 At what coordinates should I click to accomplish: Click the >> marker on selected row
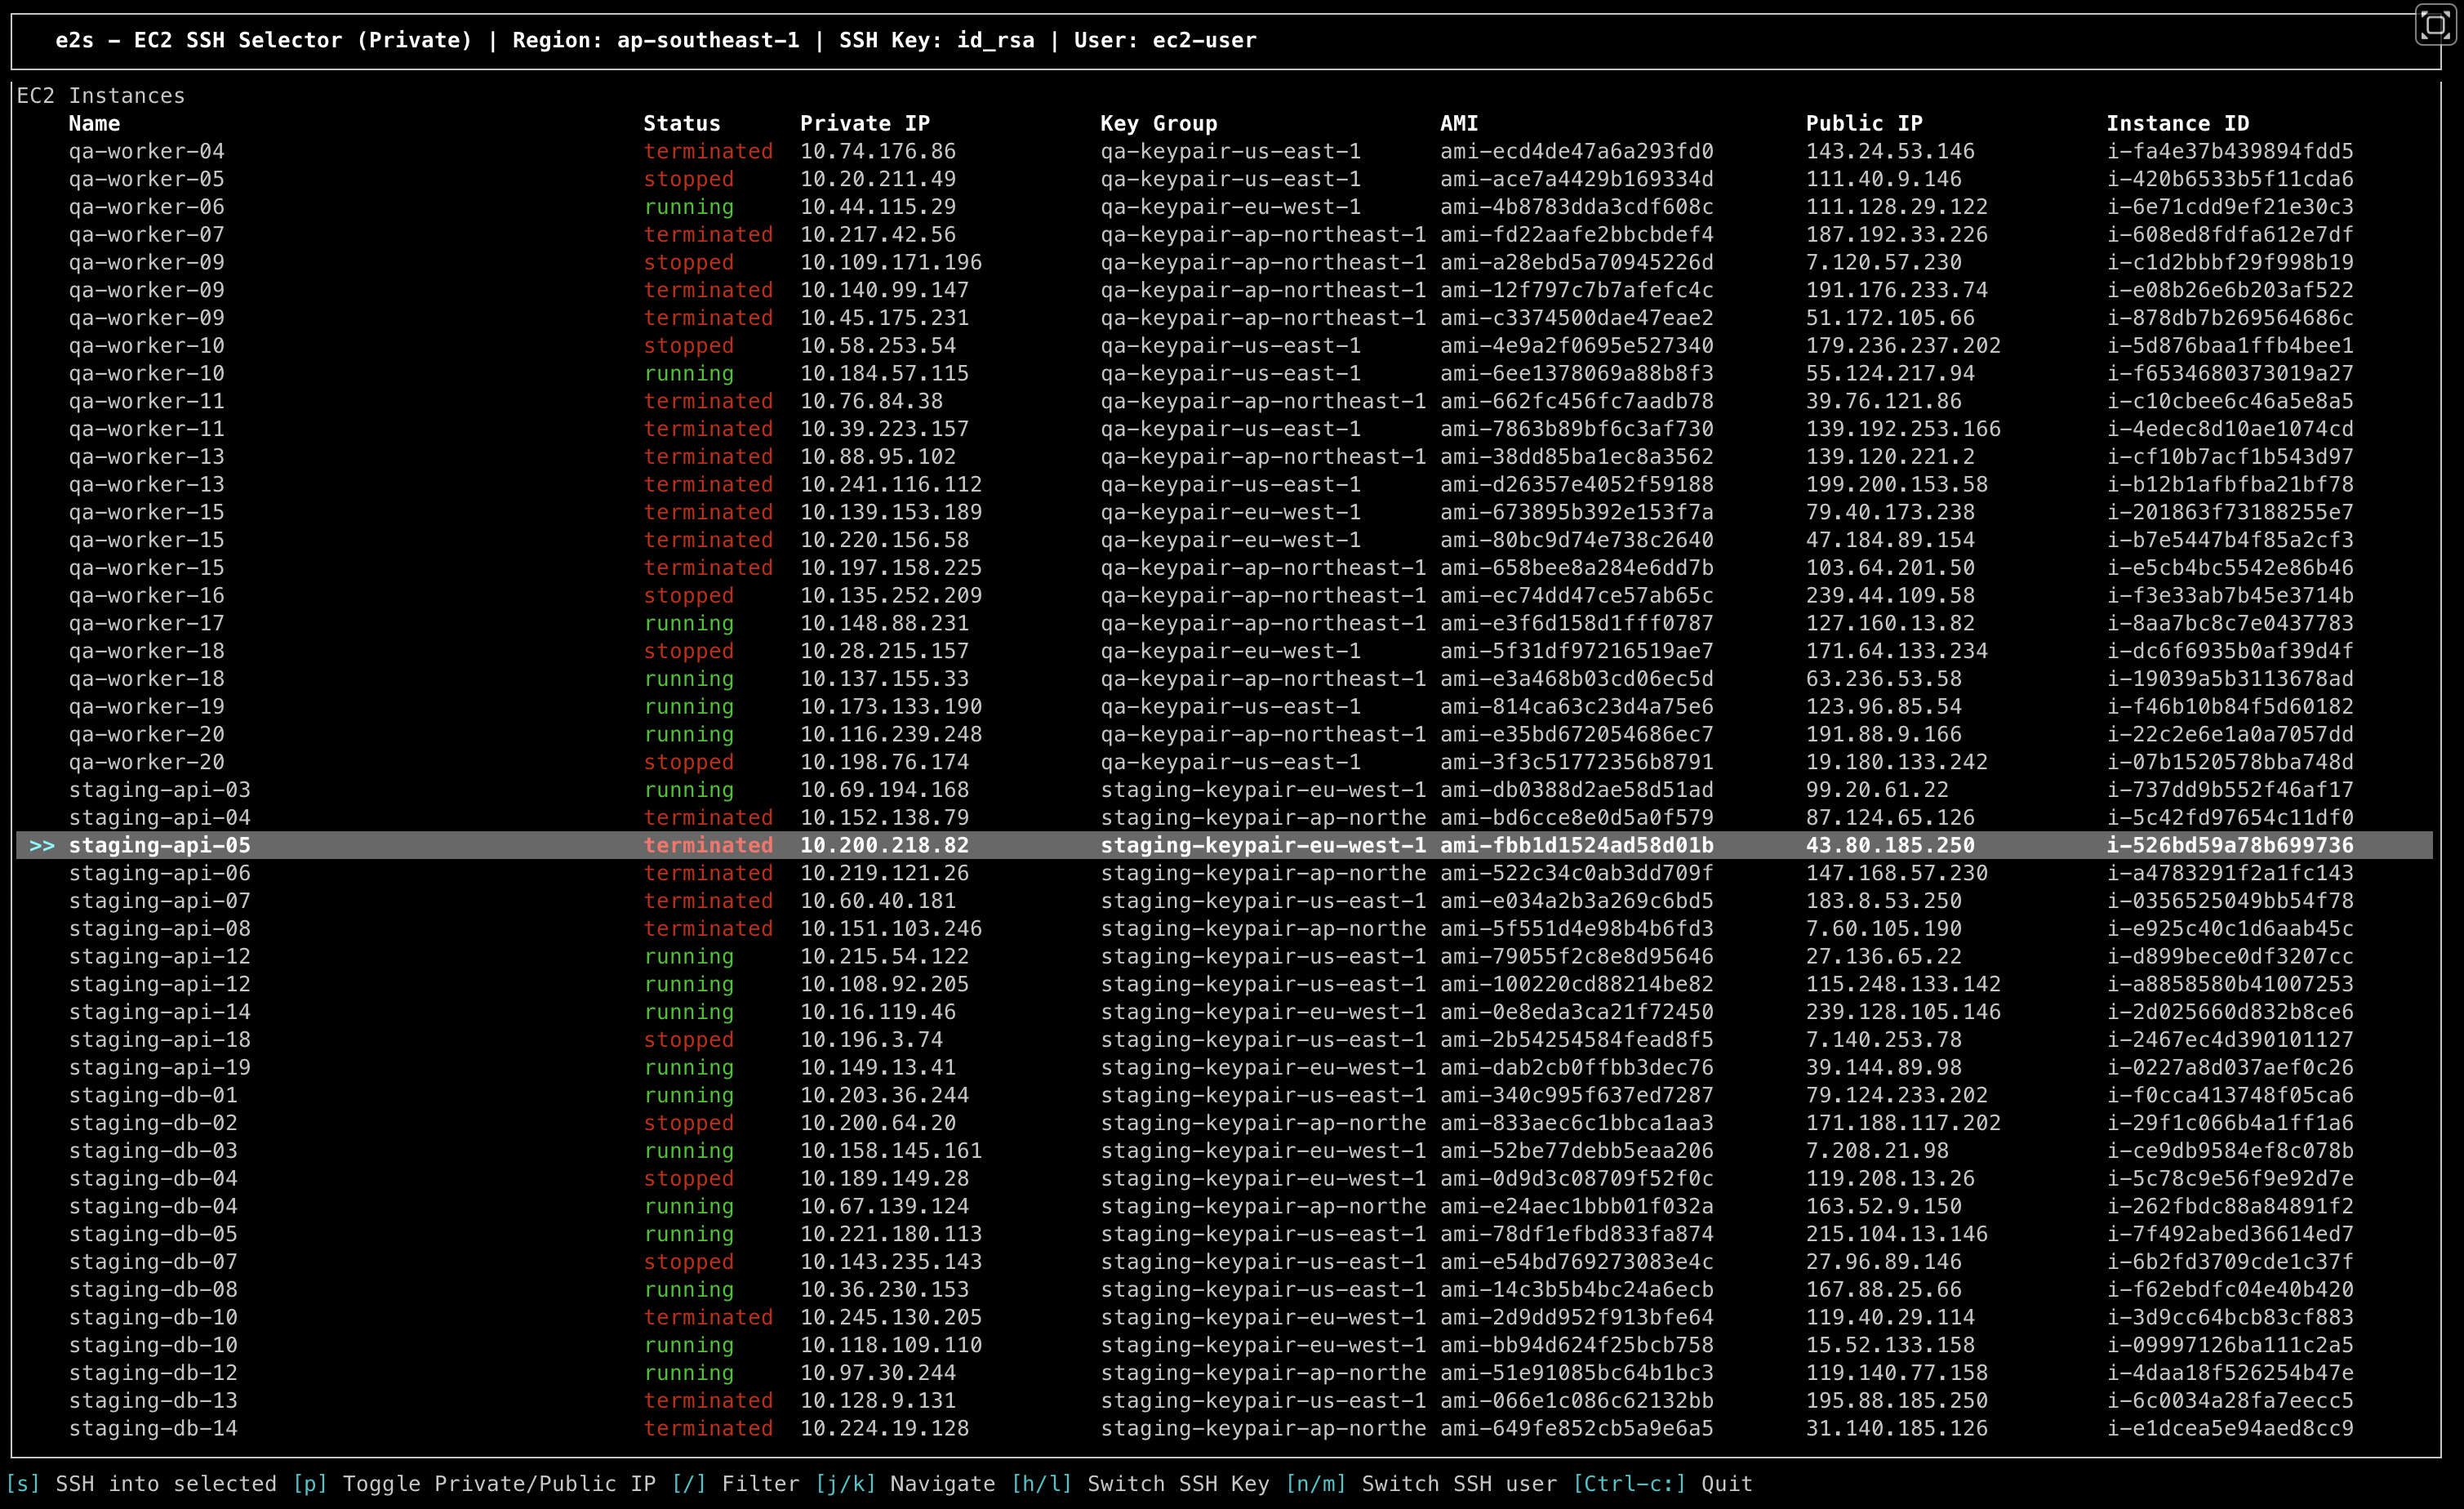[42, 846]
